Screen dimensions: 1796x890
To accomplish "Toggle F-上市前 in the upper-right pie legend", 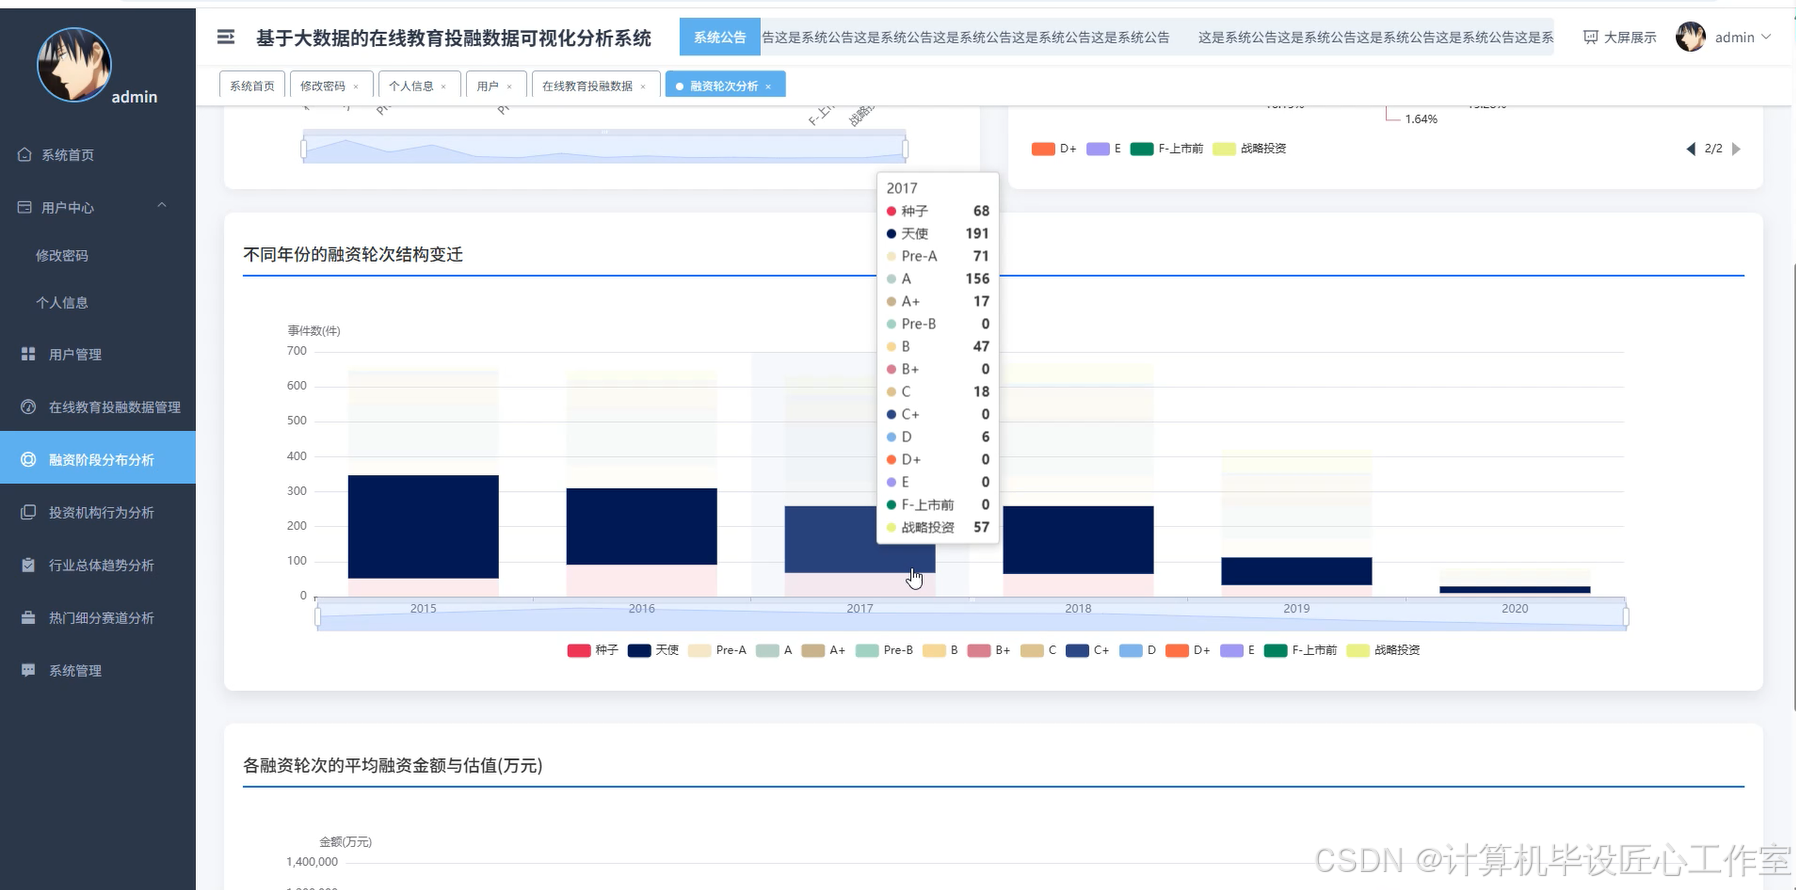I will [x=1166, y=149].
